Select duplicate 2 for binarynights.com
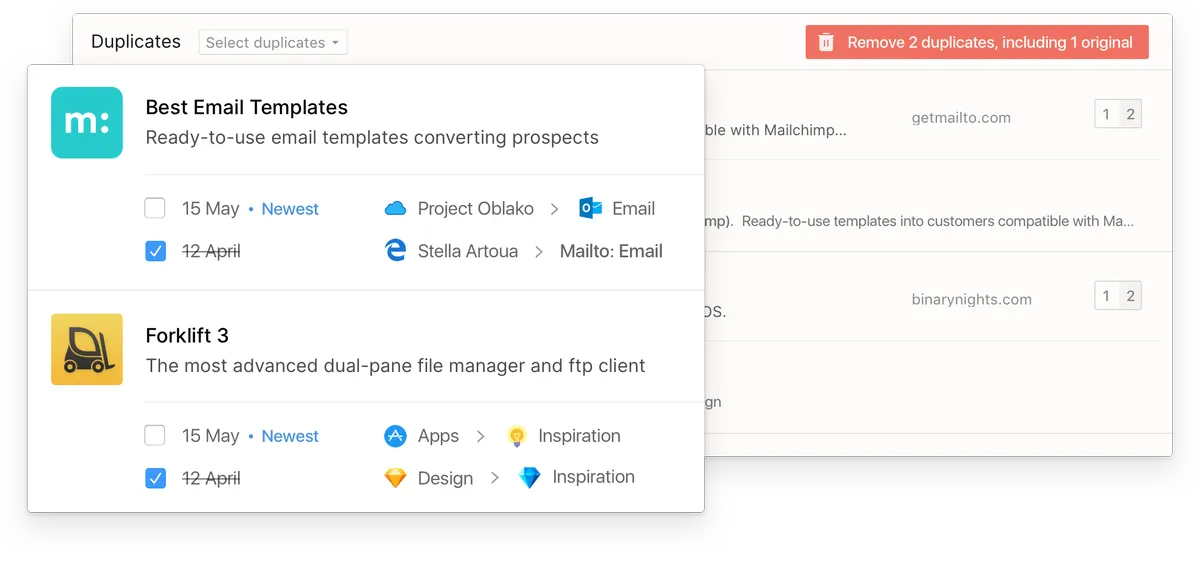This screenshot has width=1200, height=568. (x=1131, y=296)
